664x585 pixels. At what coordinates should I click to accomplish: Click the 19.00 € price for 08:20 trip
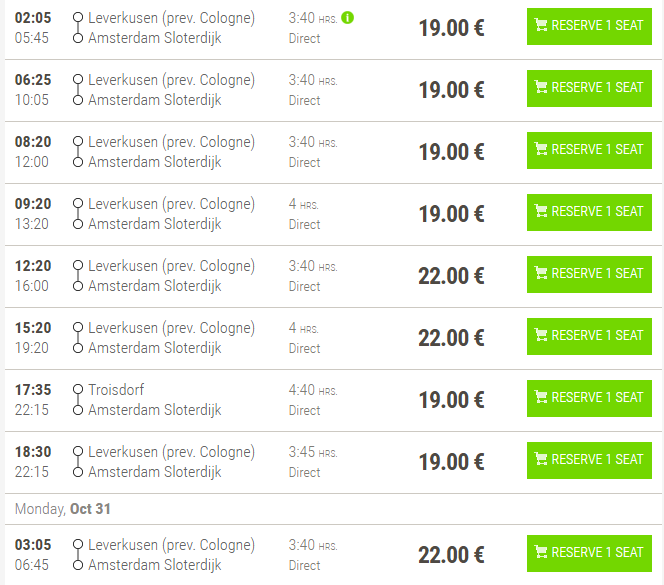[x=451, y=152]
